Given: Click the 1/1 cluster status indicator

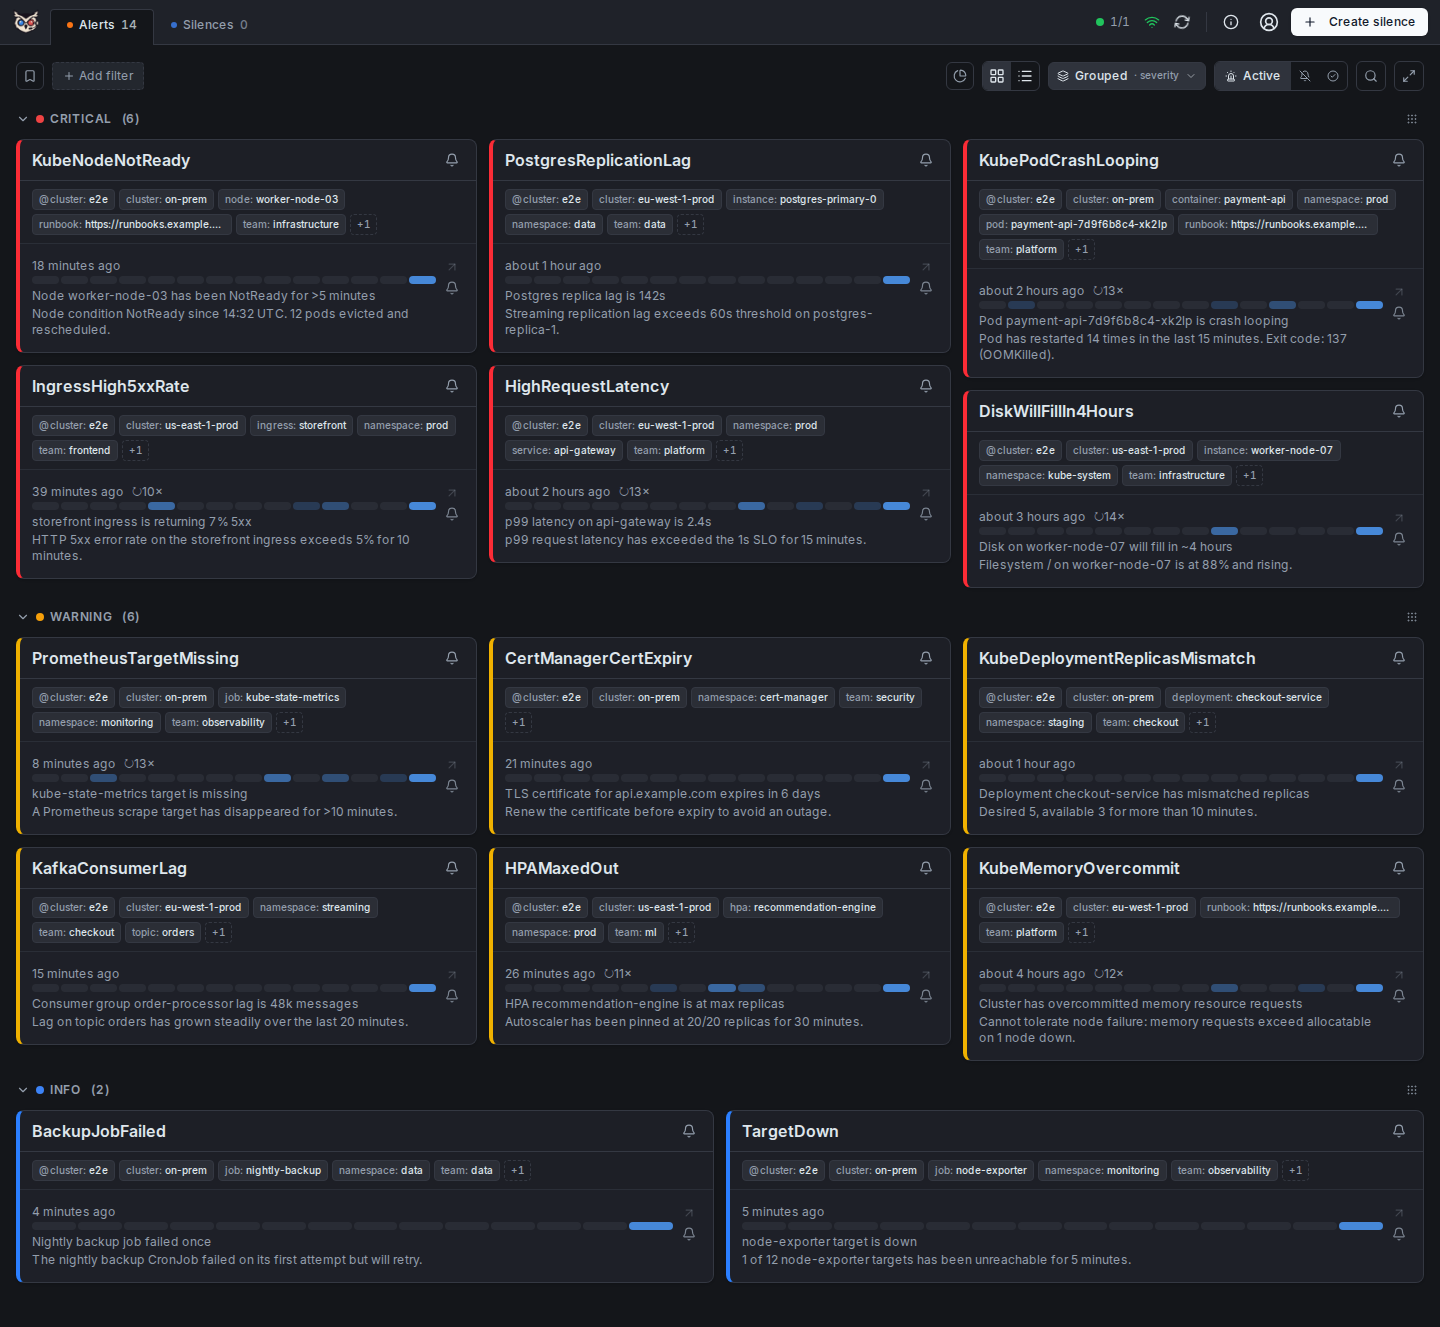Looking at the screenshot, I should click(1112, 22).
